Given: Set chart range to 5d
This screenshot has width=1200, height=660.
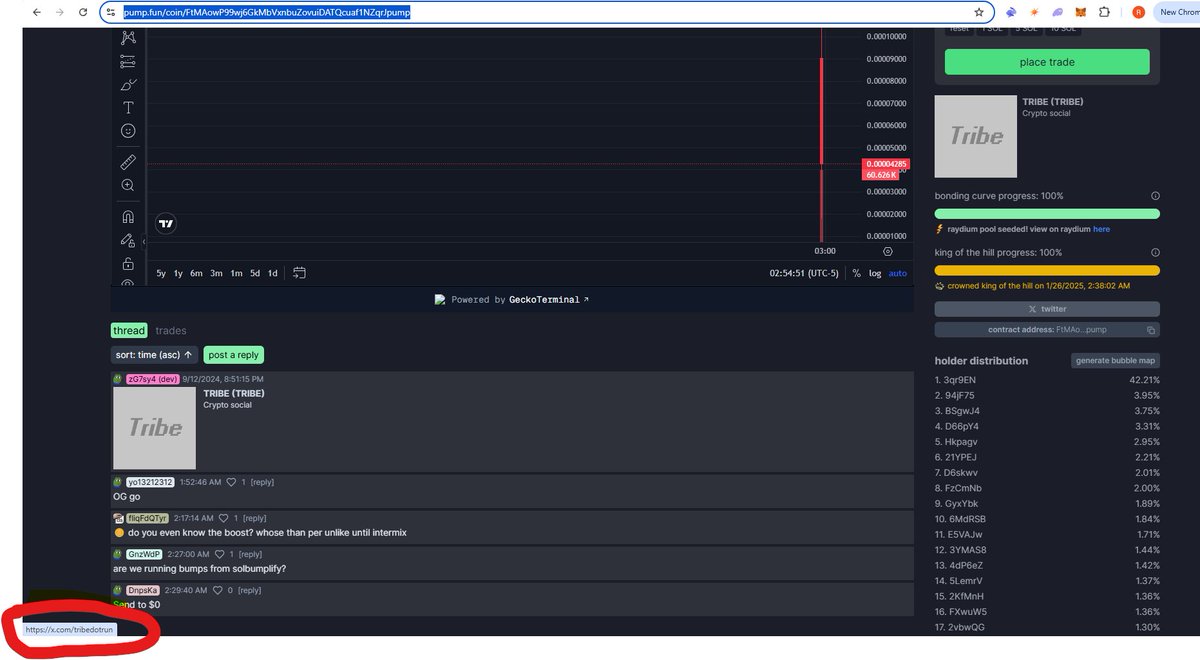Looking at the screenshot, I should click(255, 273).
